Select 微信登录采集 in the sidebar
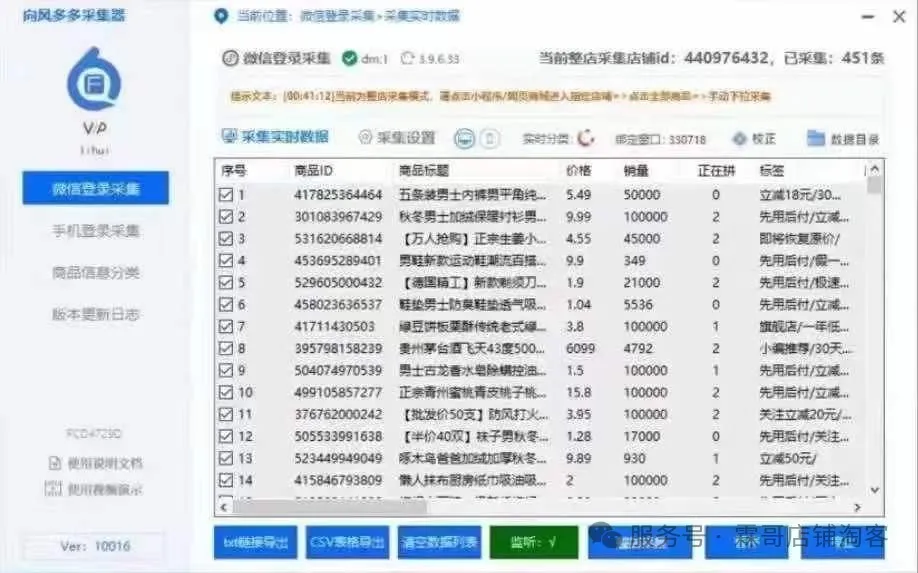This screenshot has width=918, height=573. click(96, 188)
